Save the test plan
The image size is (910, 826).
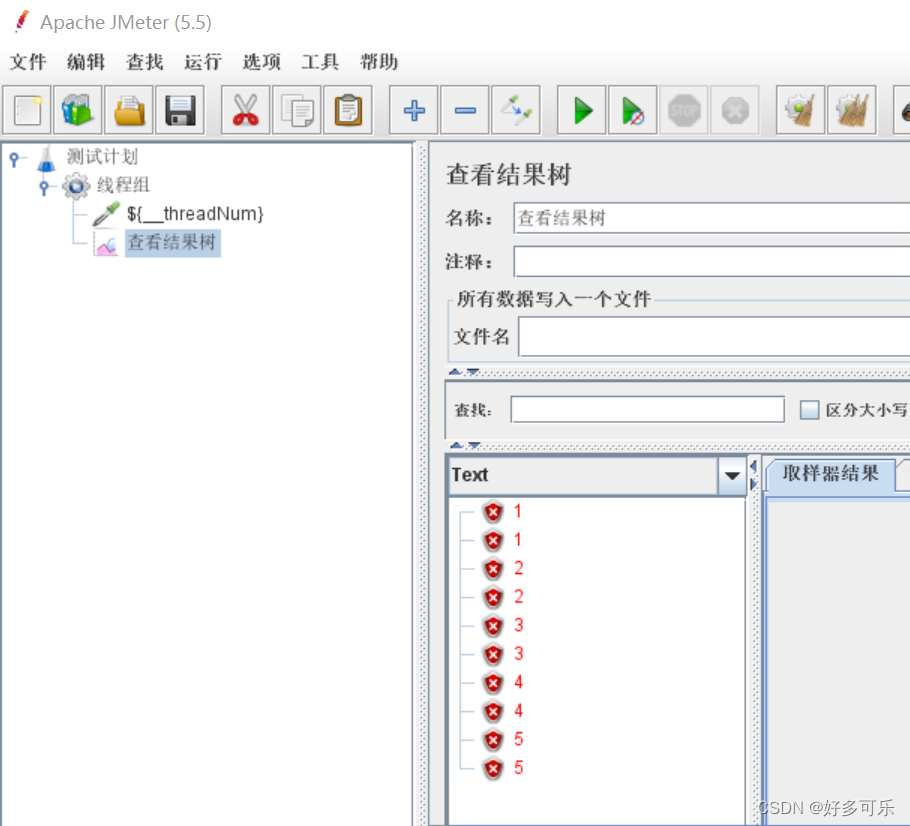179,110
